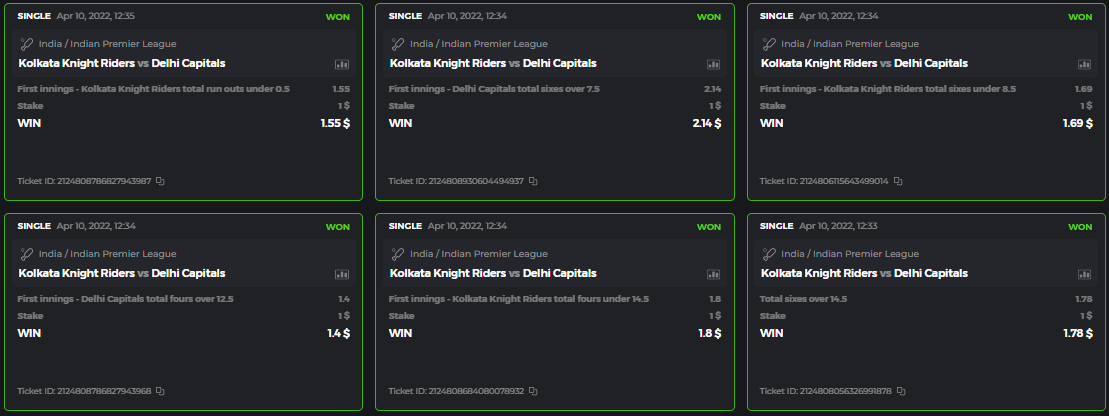The image size is (1109, 416).
Task: Click cricket icon on the 12:33 bet card
Action: [769, 254]
